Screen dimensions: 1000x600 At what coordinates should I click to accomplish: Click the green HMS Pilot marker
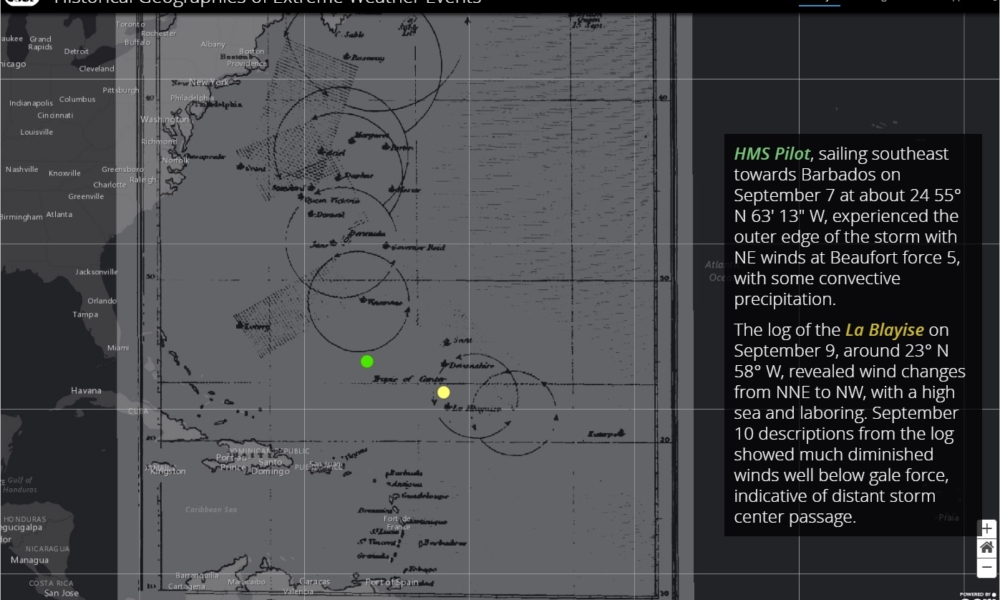367,361
